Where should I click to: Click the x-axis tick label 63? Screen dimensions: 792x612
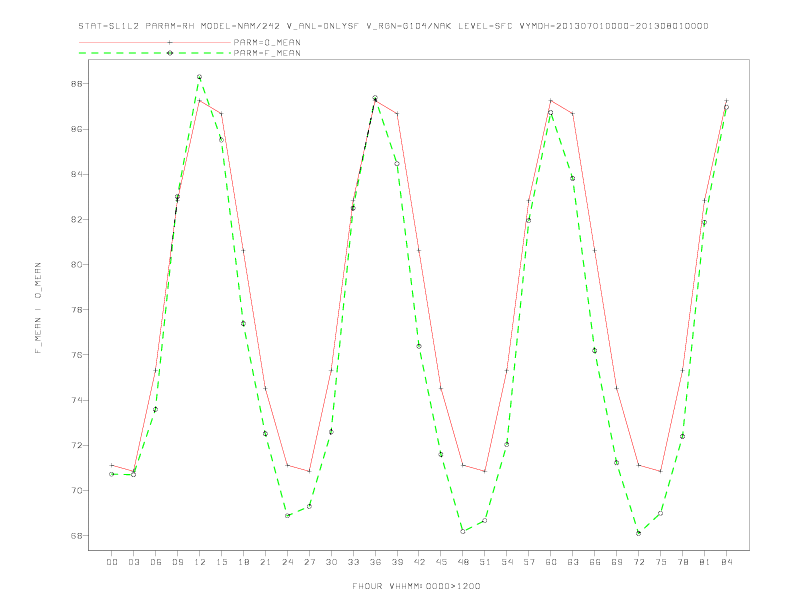pos(573,562)
